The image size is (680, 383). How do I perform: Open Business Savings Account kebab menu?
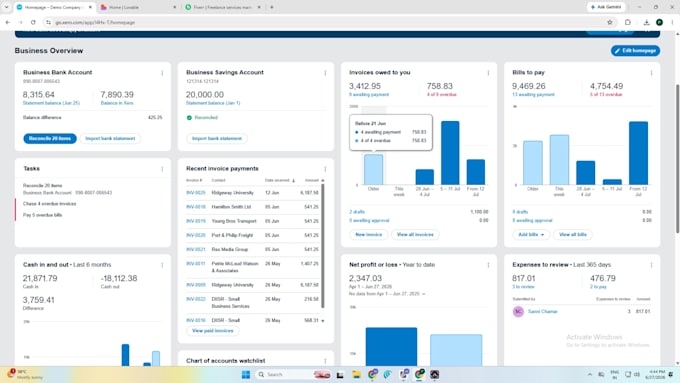click(325, 73)
